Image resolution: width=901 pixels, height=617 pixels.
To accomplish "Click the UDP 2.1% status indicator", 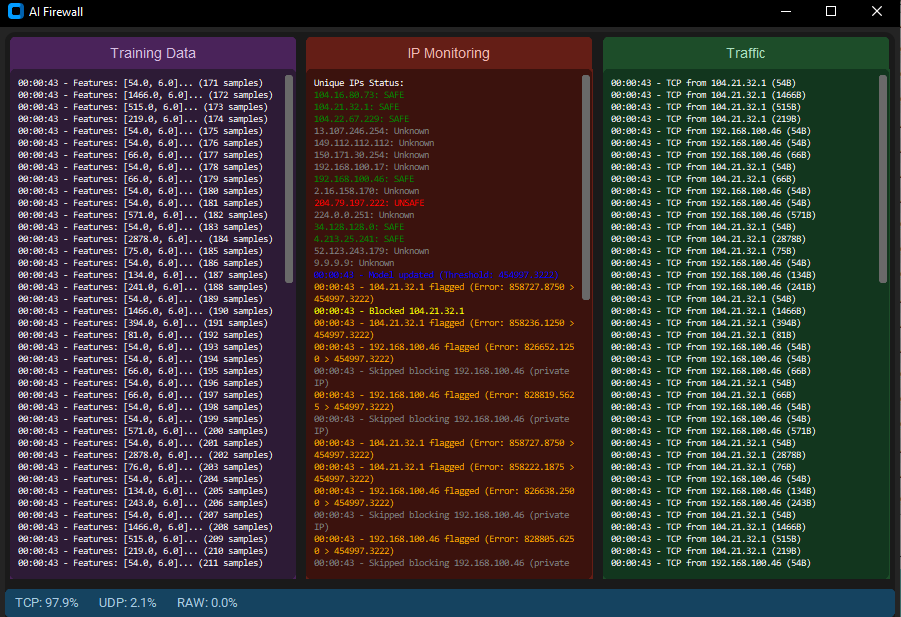I will click(x=127, y=603).
